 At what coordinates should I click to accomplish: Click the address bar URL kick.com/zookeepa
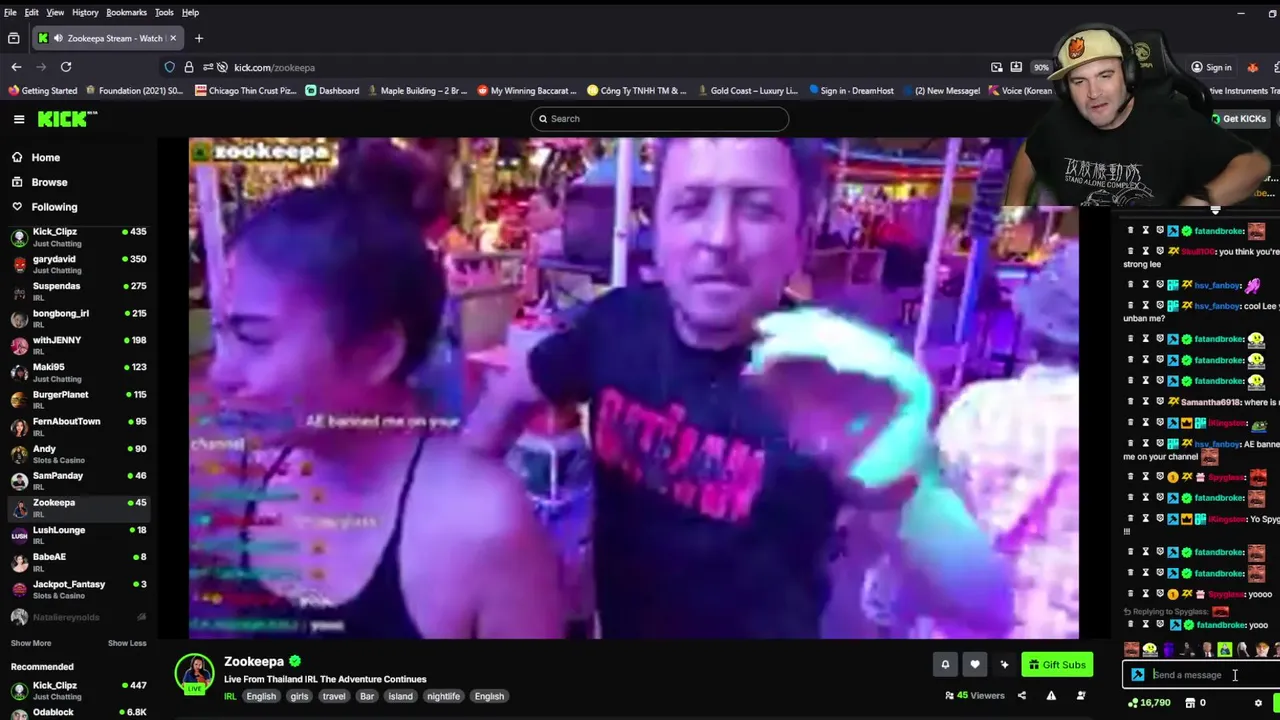pos(274,67)
